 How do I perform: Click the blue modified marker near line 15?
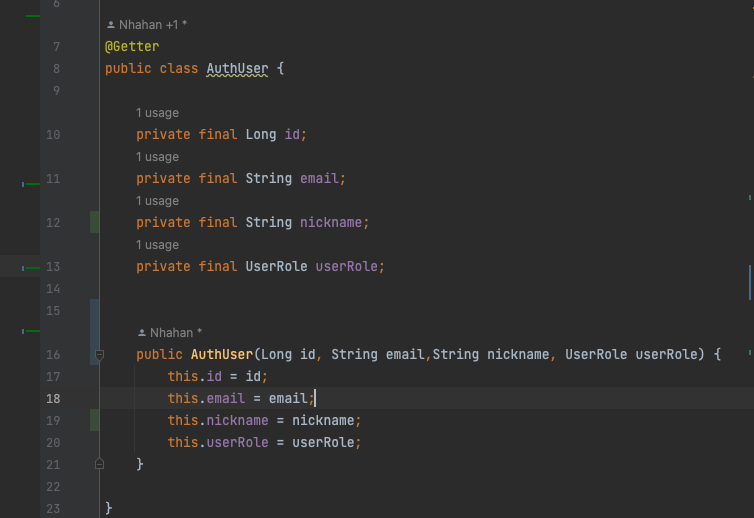click(x=95, y=332)
